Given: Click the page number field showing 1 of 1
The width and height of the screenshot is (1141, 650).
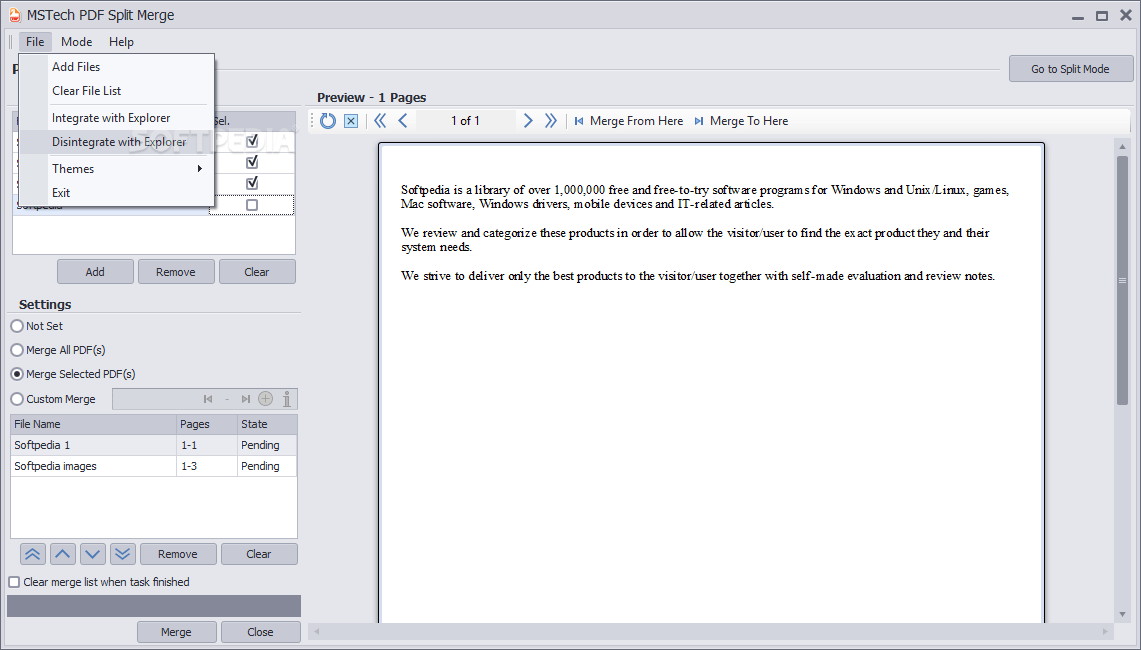Looking at the screenshot, I should (466, 121).
